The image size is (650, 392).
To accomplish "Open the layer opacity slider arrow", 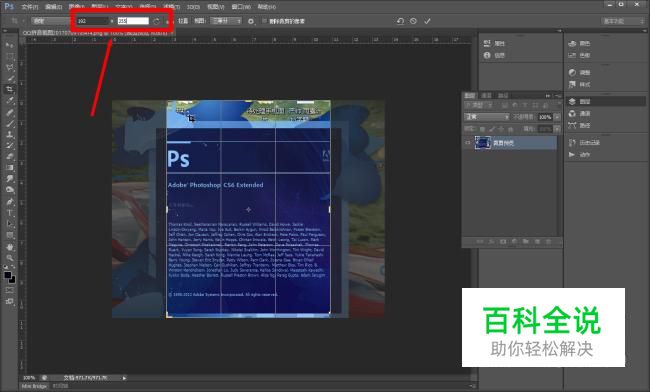I will 557,117.
